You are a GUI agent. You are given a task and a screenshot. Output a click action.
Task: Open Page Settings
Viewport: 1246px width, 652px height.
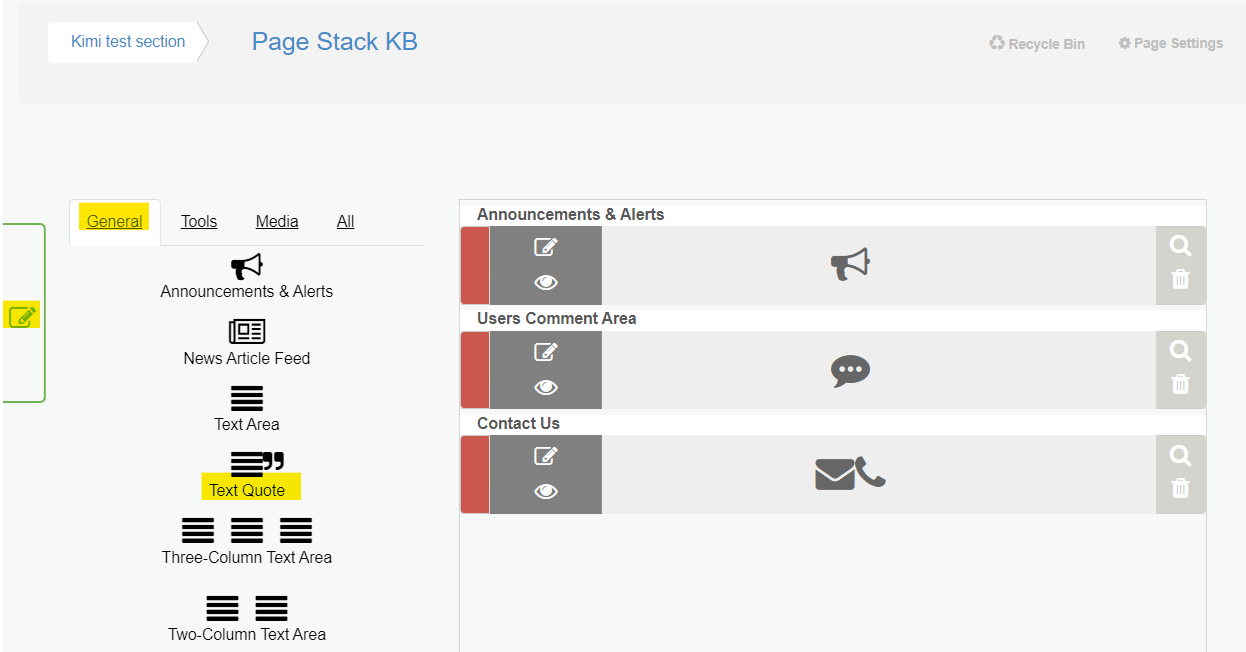click(1171, 44)
